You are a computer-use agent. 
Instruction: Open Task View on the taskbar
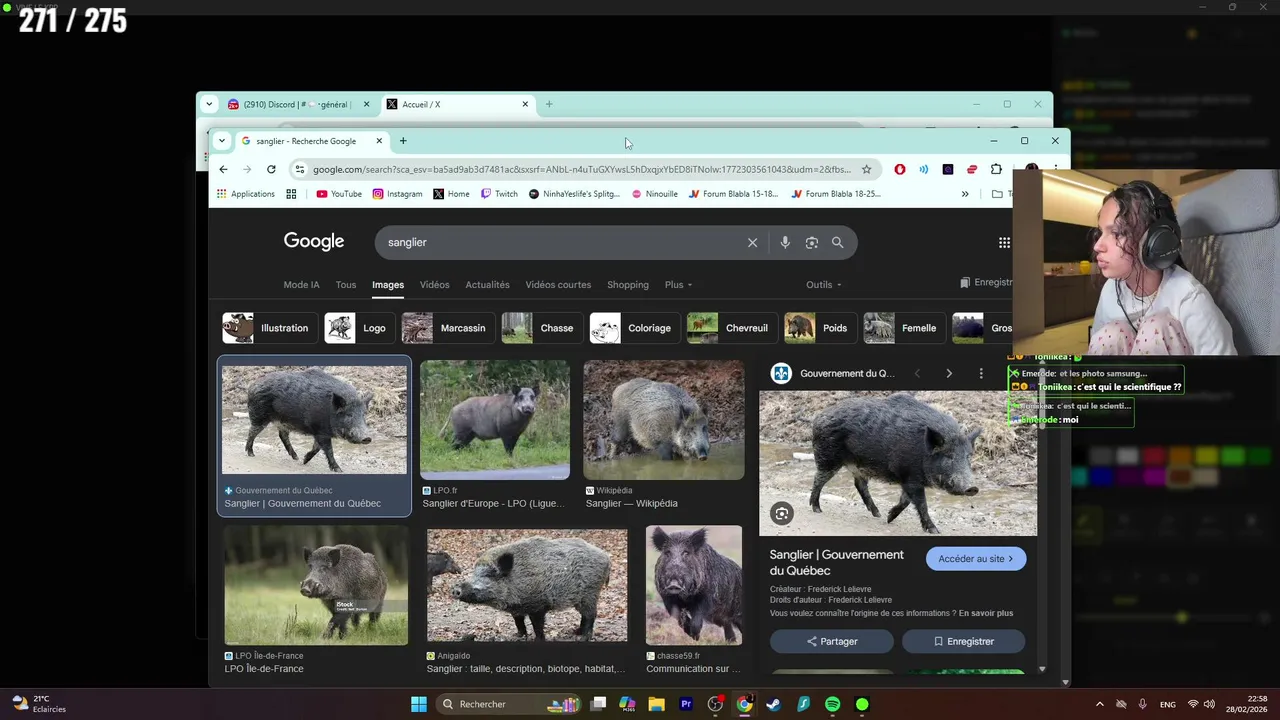598,704
